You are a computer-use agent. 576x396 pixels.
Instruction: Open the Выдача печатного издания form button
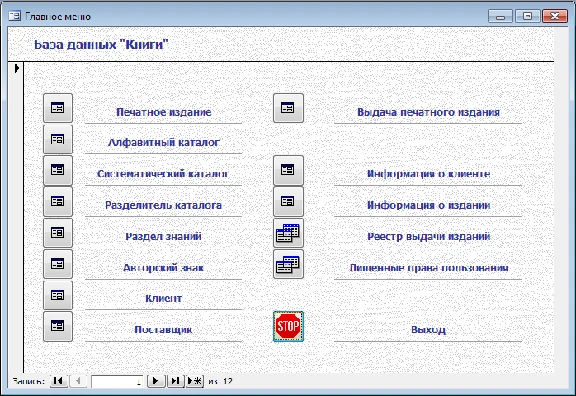(288, 108)
